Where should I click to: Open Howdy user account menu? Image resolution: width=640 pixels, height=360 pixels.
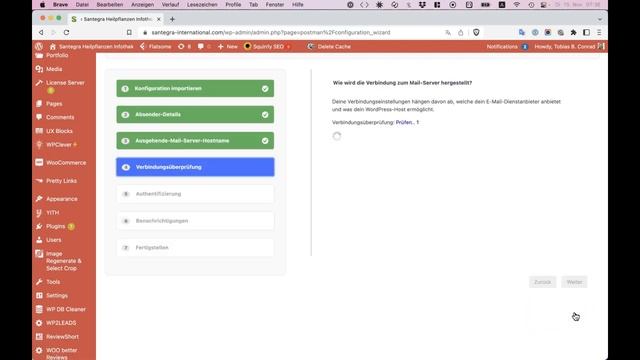pyautogui.click(x=569, y=47)
